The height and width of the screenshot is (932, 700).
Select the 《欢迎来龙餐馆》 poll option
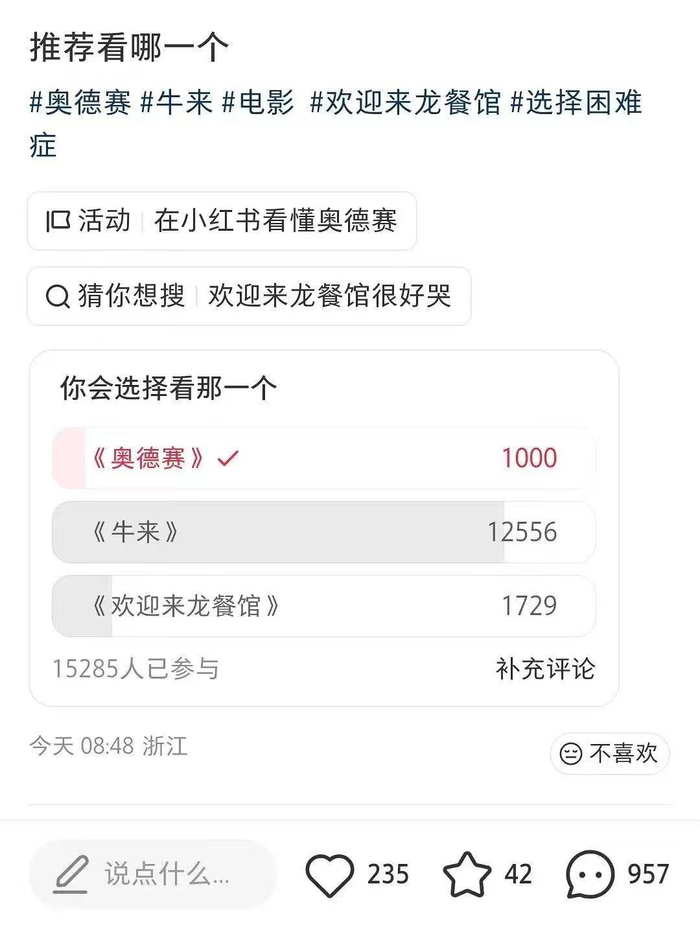coord(324,606)
